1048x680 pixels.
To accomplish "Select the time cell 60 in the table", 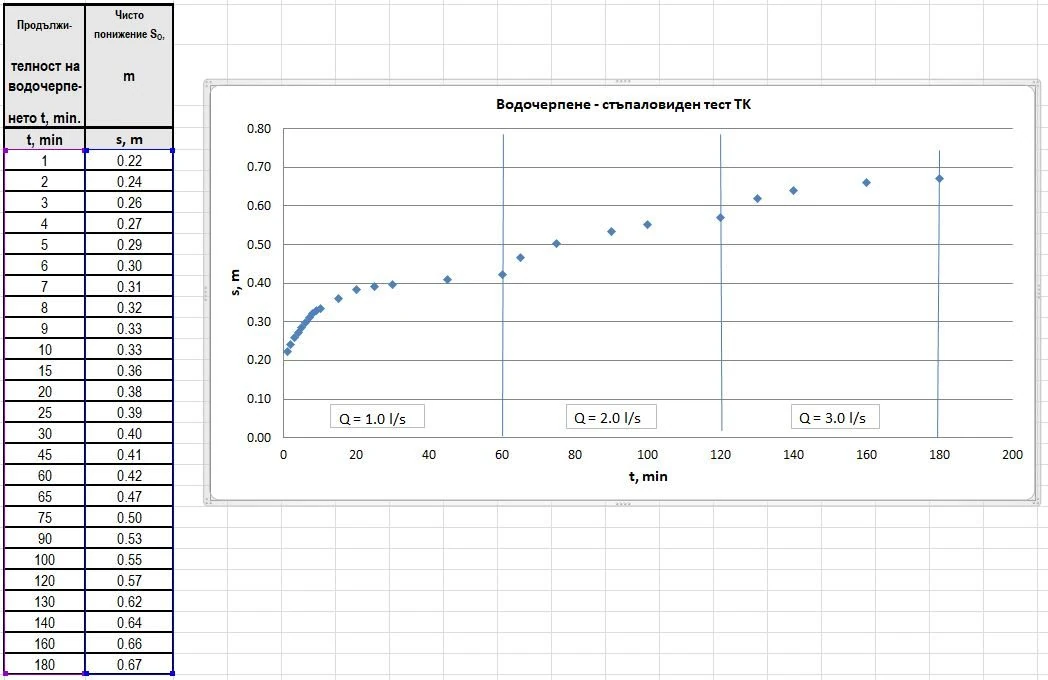I will coord(45,475).
